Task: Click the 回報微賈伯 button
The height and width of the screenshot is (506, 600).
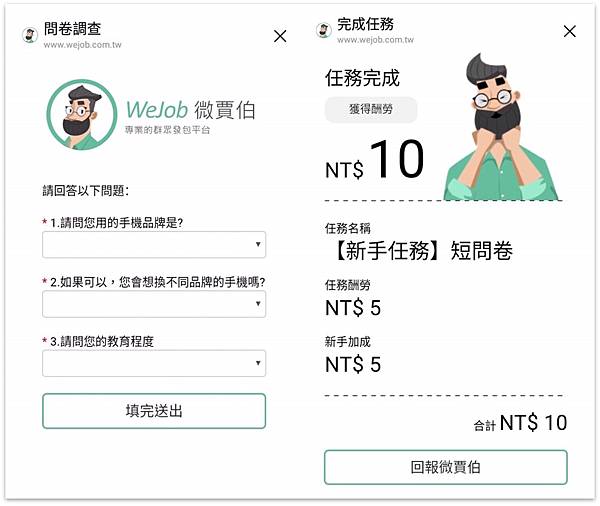Action: tap(446, 467)
